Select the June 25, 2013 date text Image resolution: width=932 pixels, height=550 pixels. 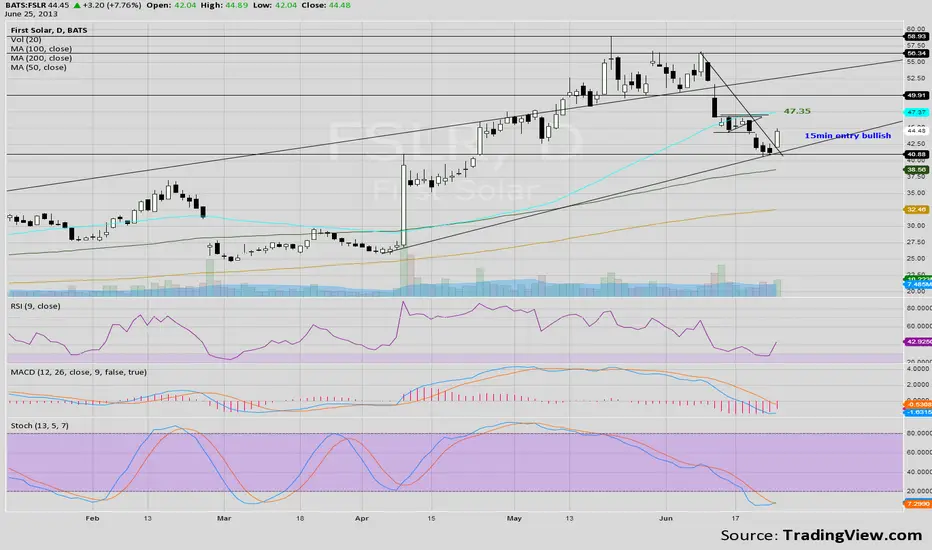tap(30, 14)
